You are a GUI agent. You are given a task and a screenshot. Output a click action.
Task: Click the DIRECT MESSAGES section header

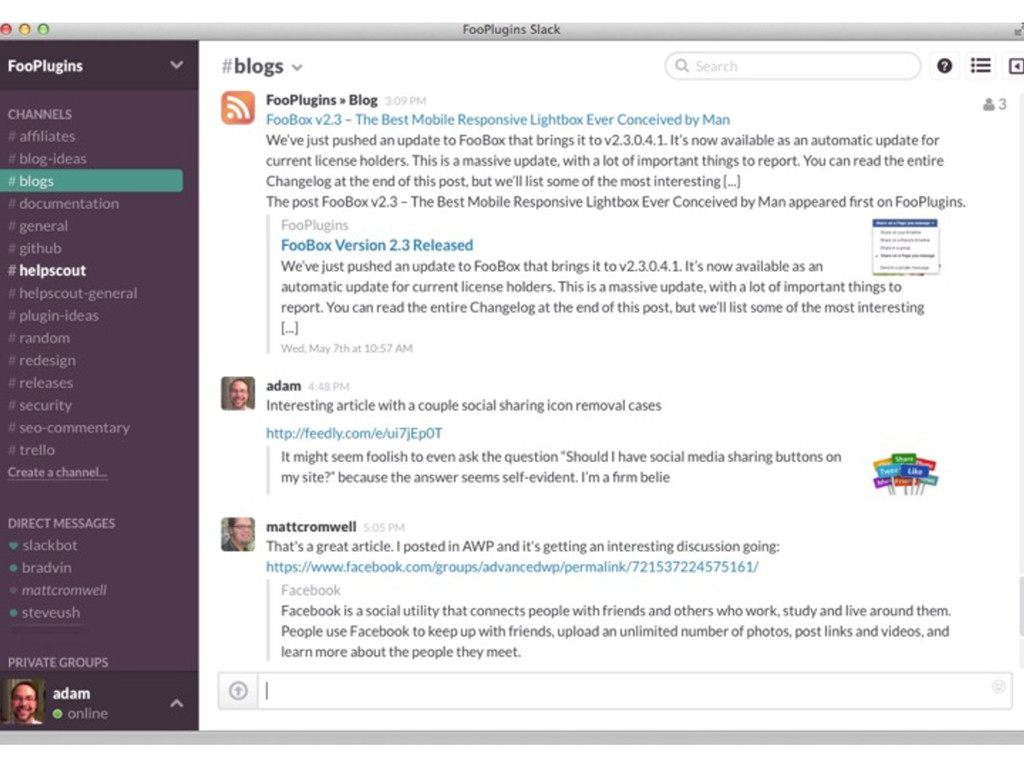click(61, 523)
